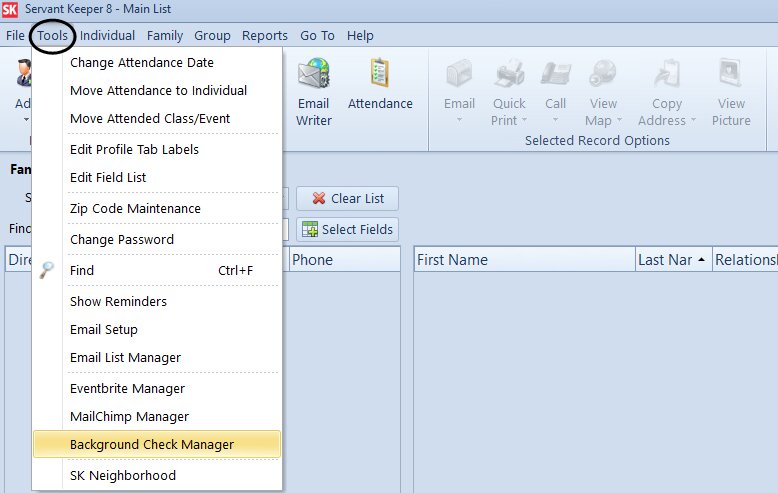Select Background Check Manager menu entry
The image size is (778, 493).
point(152,444)
